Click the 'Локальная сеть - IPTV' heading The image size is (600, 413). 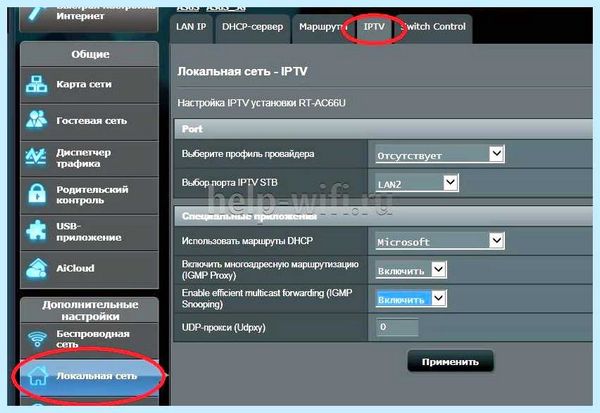(x=242, y=72)
